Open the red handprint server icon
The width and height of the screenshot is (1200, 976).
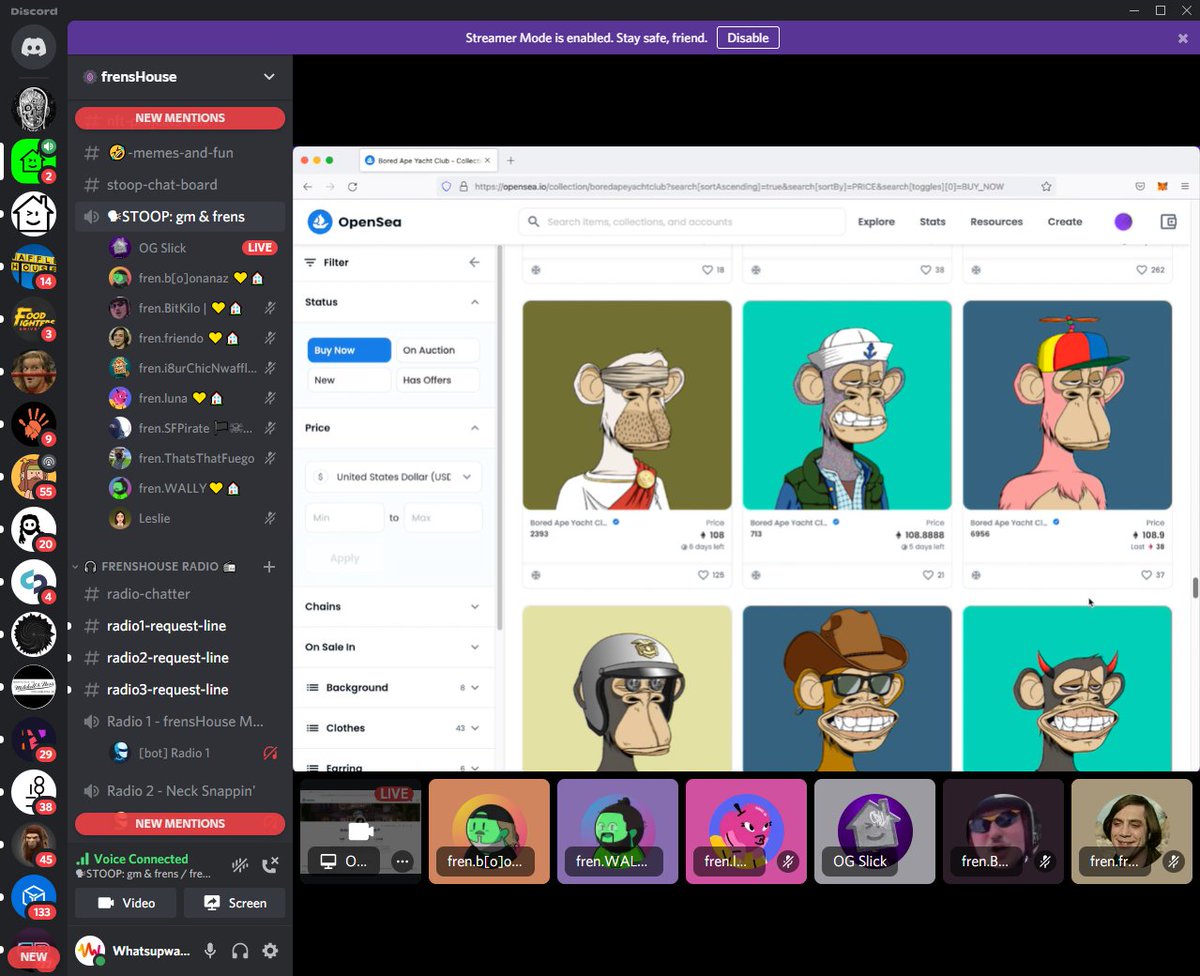(33, 424)
